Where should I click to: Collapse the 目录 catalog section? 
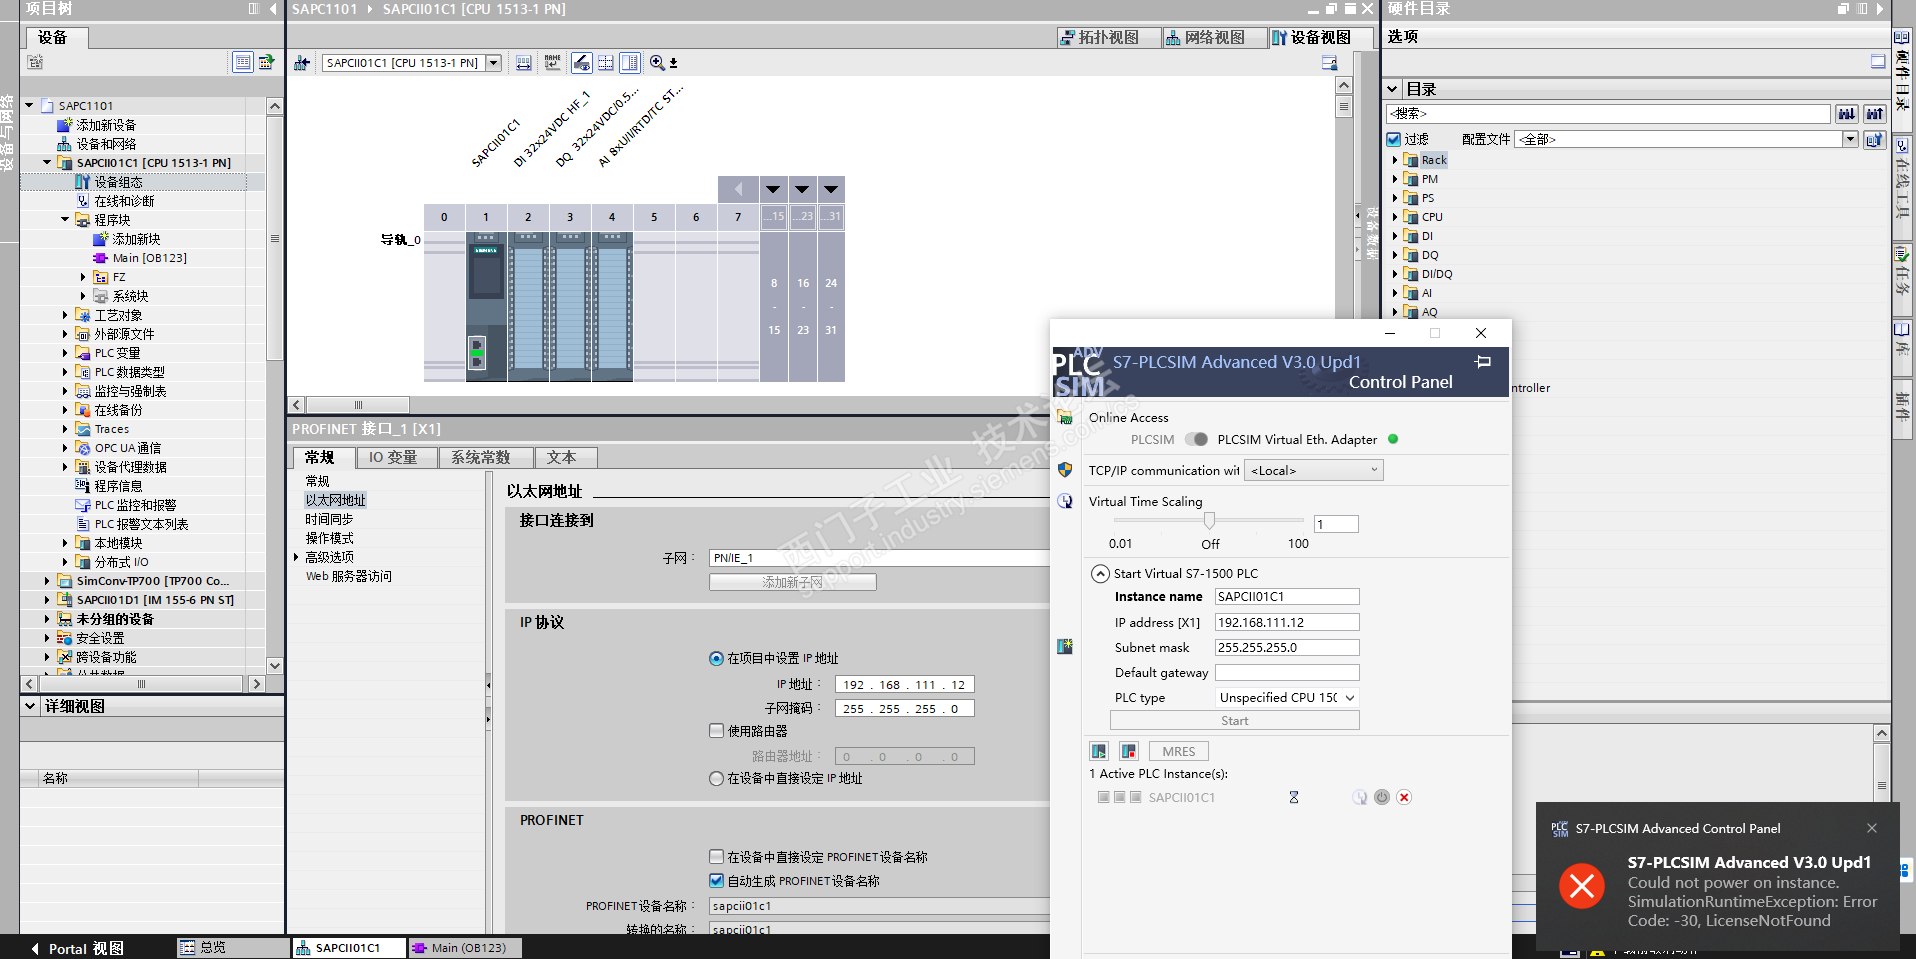1393,89
